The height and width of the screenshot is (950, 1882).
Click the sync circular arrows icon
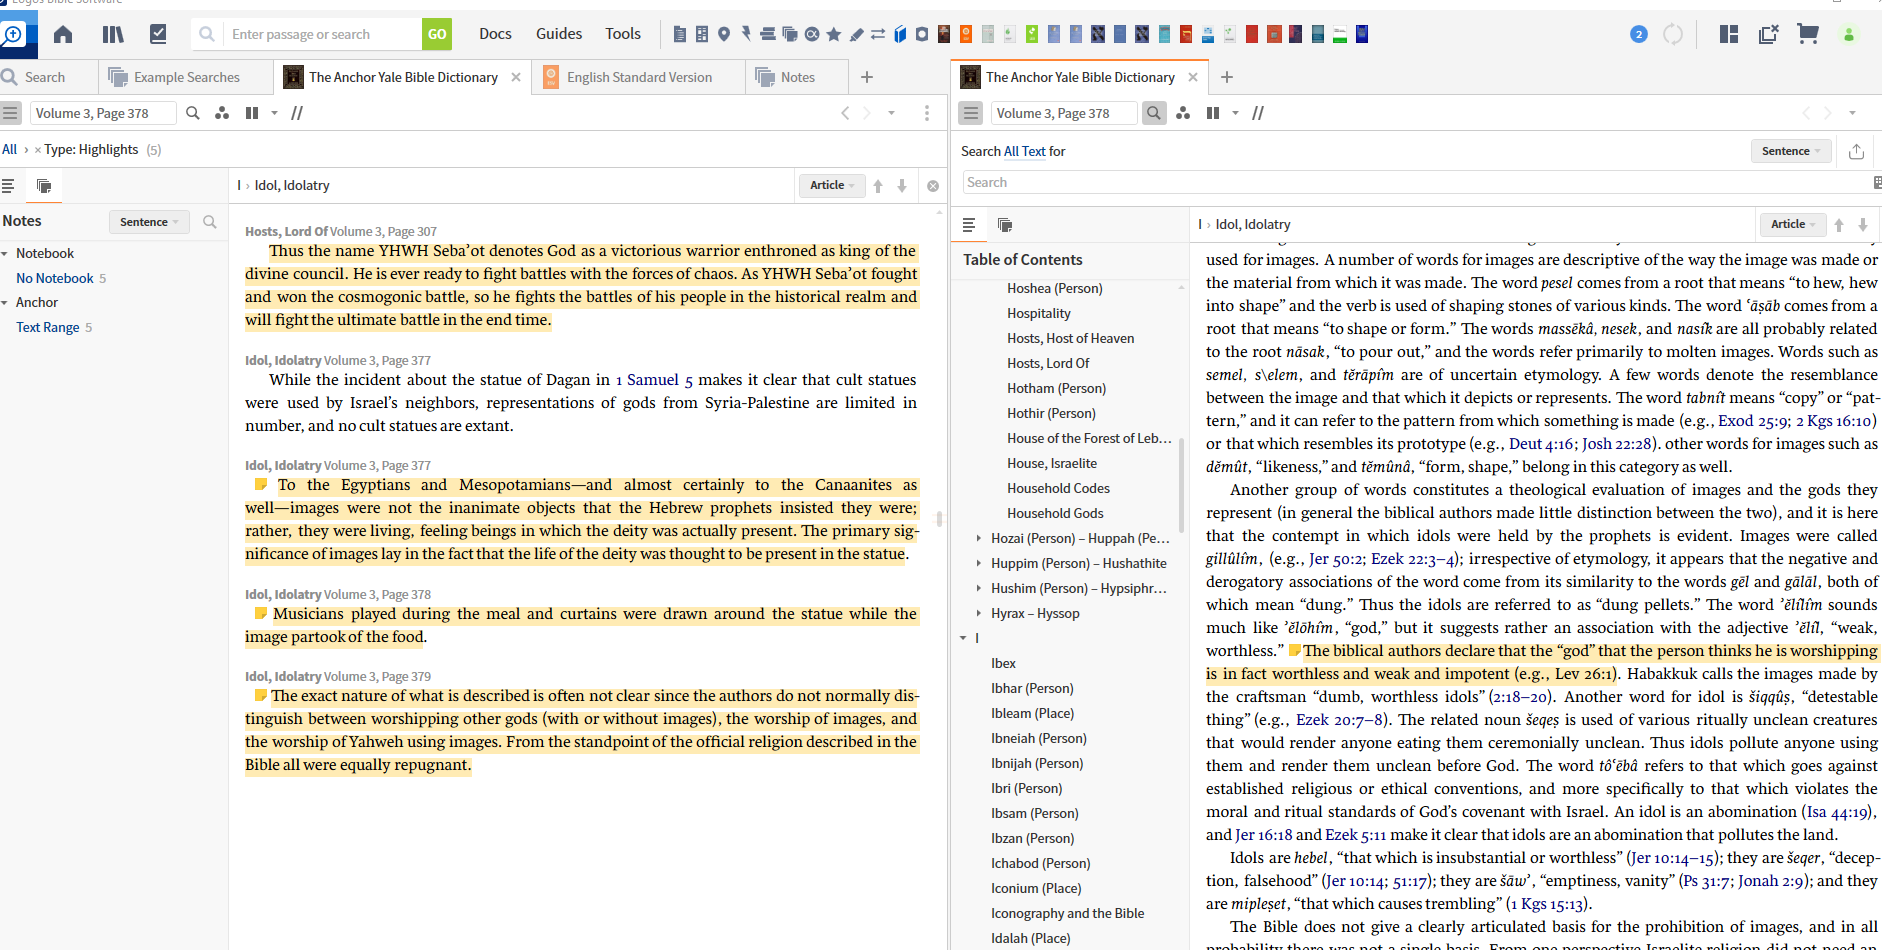click(1673, 35)
